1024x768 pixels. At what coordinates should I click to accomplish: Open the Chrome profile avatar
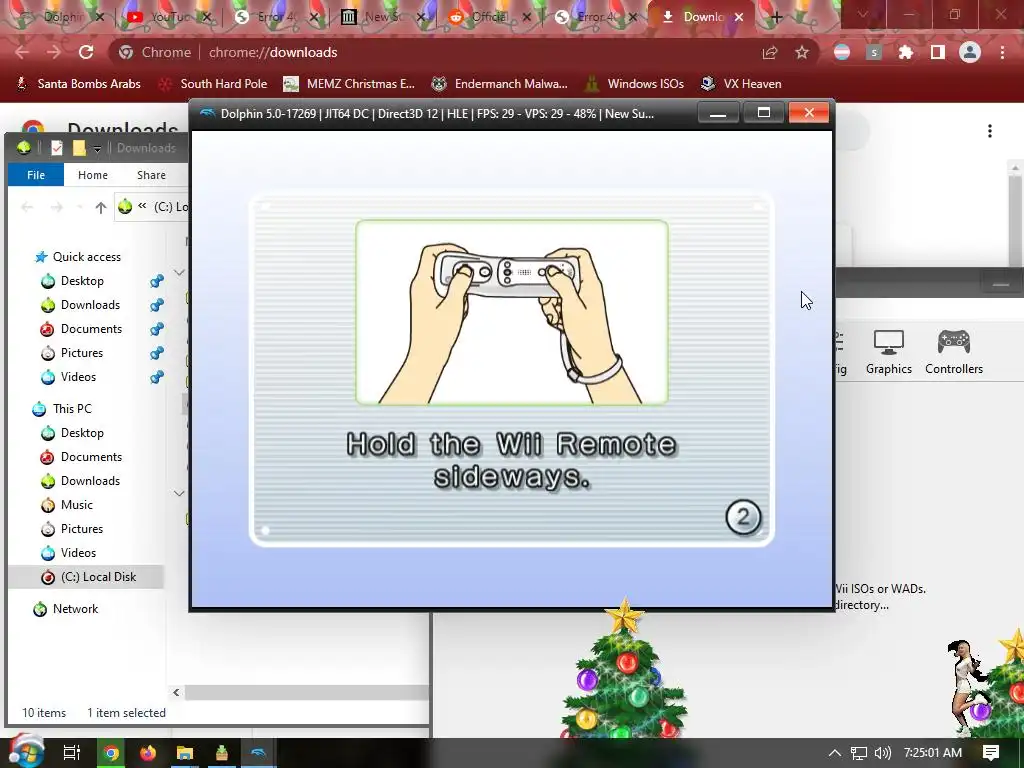970,52
